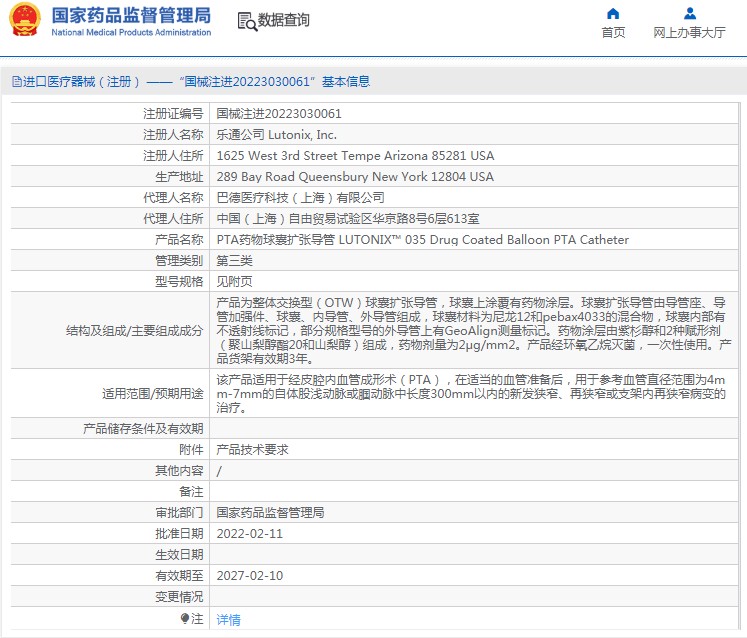Image resolution: width=747 pixels, height=638 pixels.
Task: Click the 进口医疗器械（注册）基本信息 section header
Action: [191, 81]
